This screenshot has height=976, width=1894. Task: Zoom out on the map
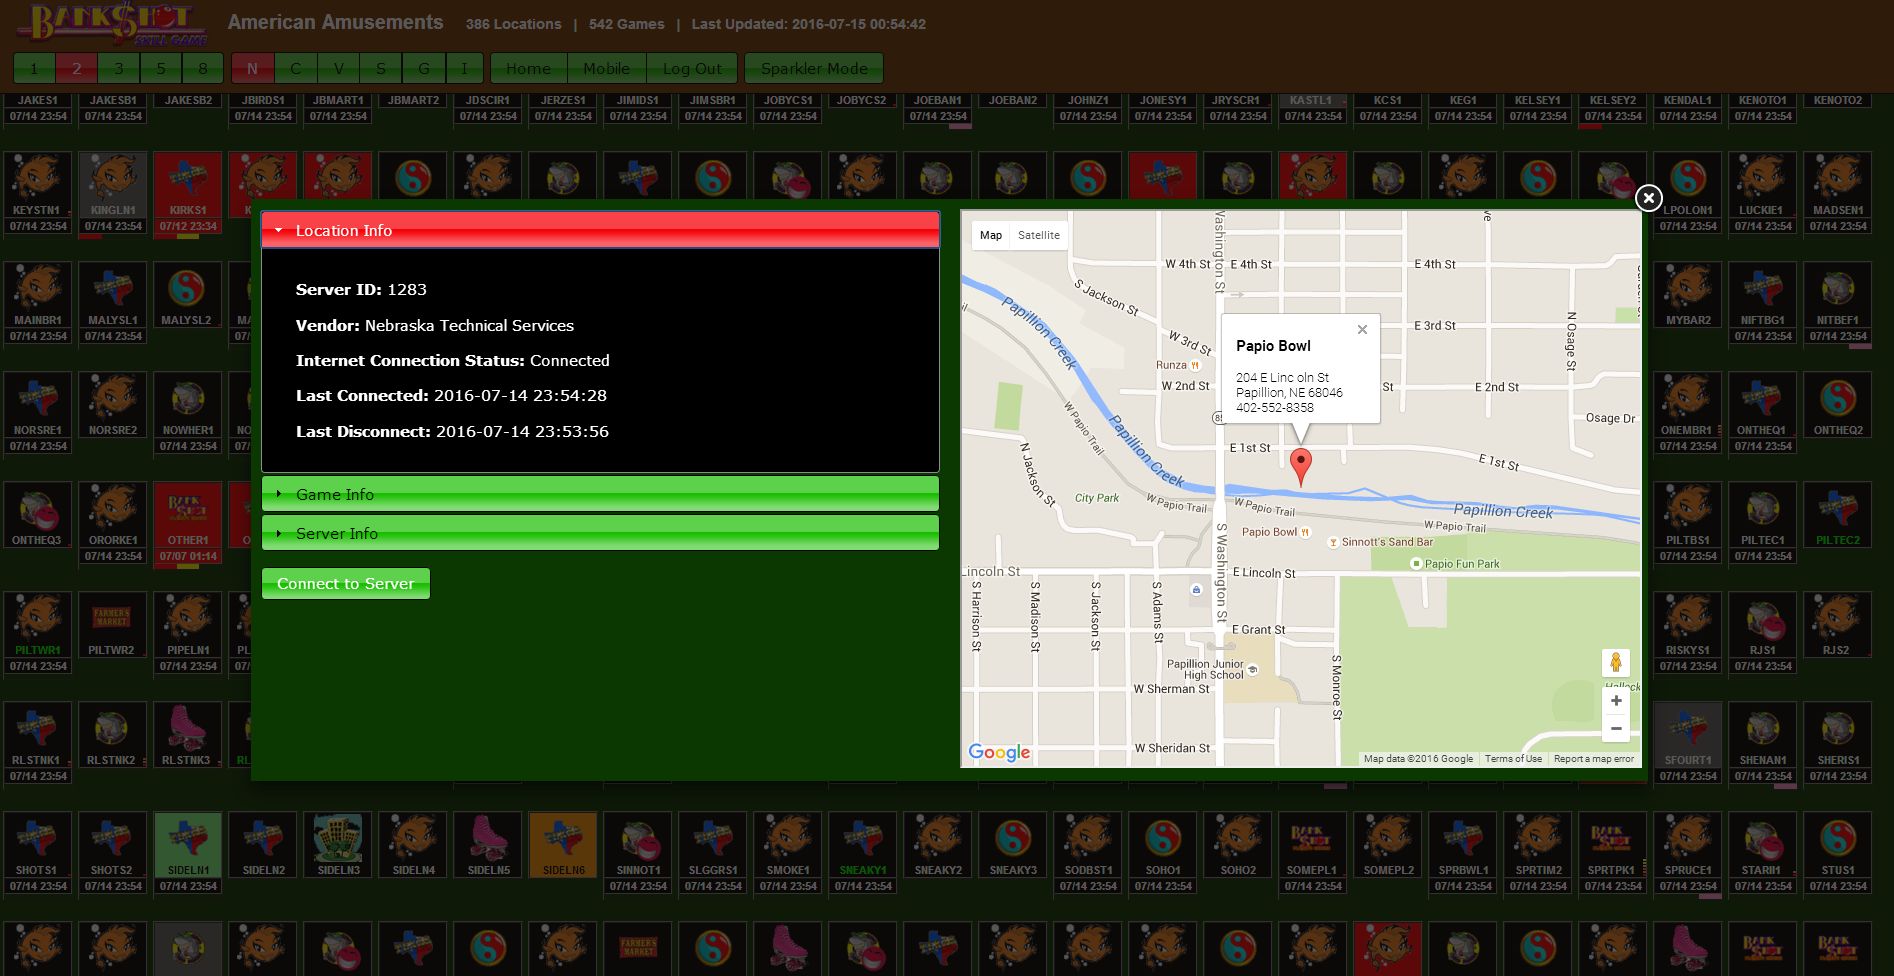click(x=1615, y=729)
